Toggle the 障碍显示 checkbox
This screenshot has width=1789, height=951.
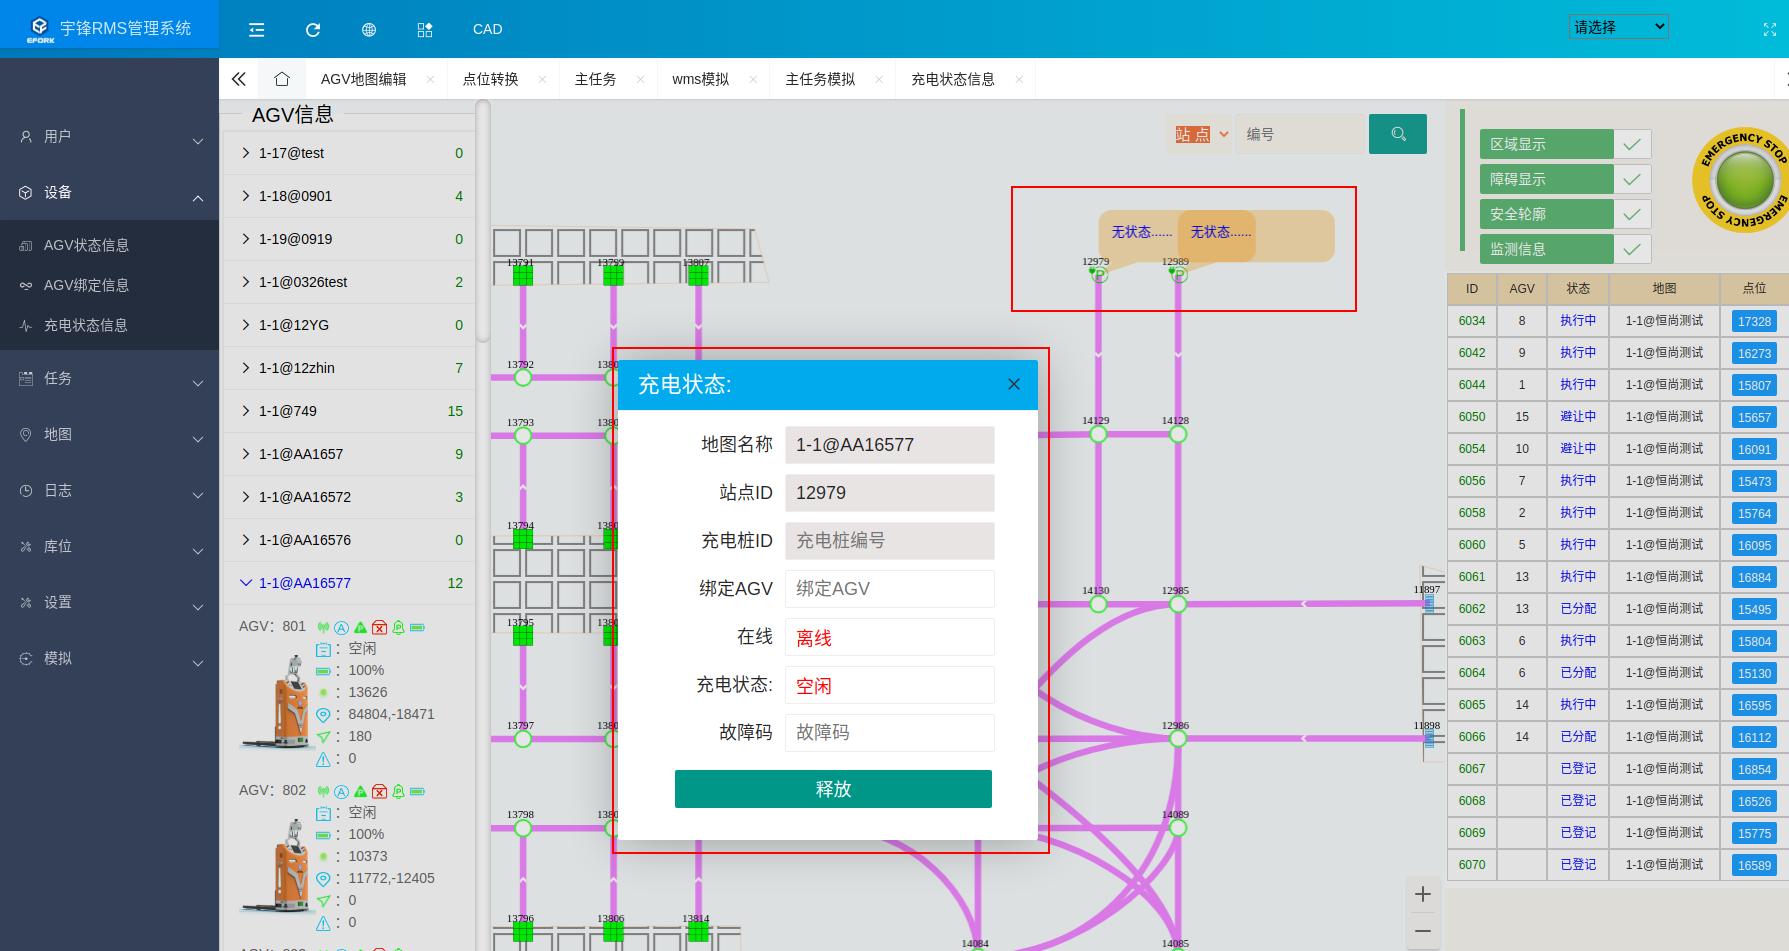1631,179
